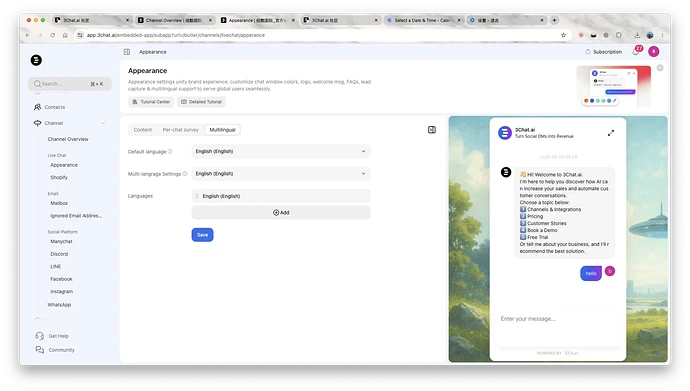Open Ignored Email Addresses item
This screenshot has width=690, height=391.
[x=76, y=216]
